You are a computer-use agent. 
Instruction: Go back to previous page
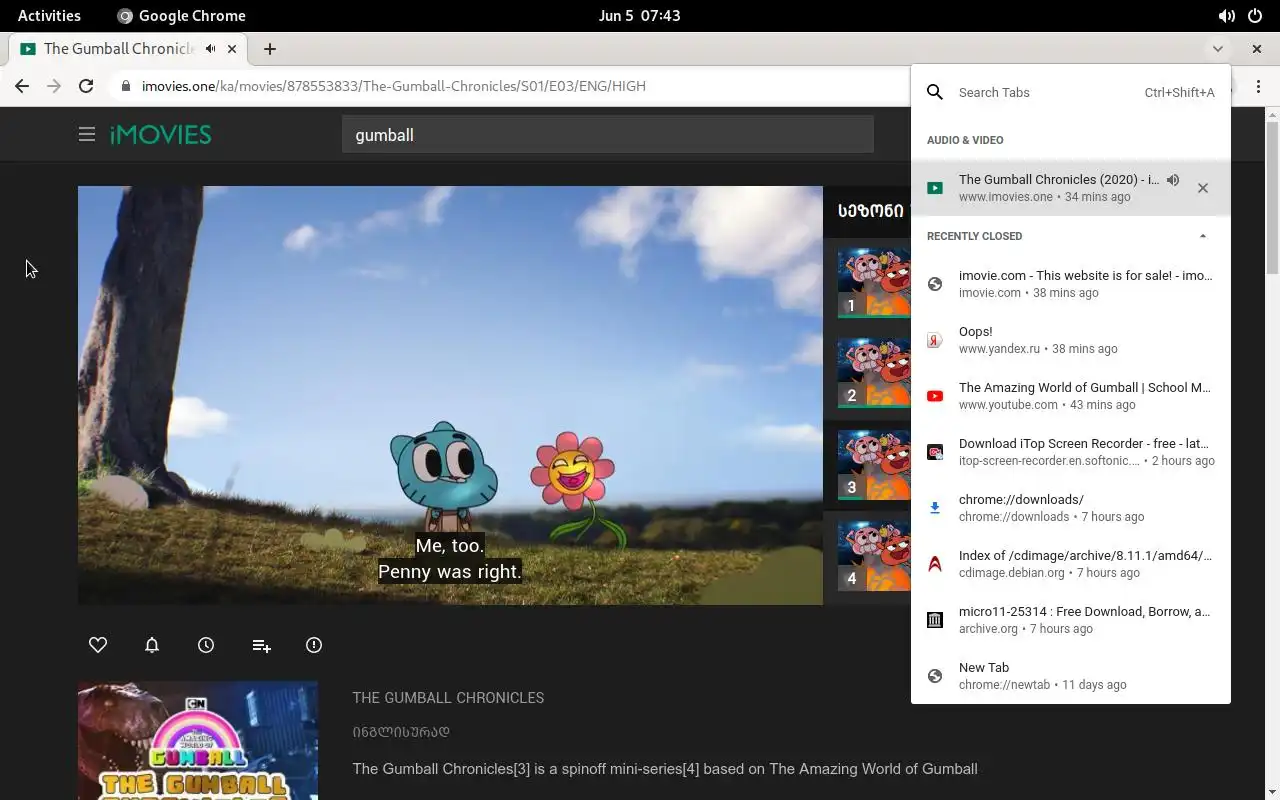click(22, 86)
